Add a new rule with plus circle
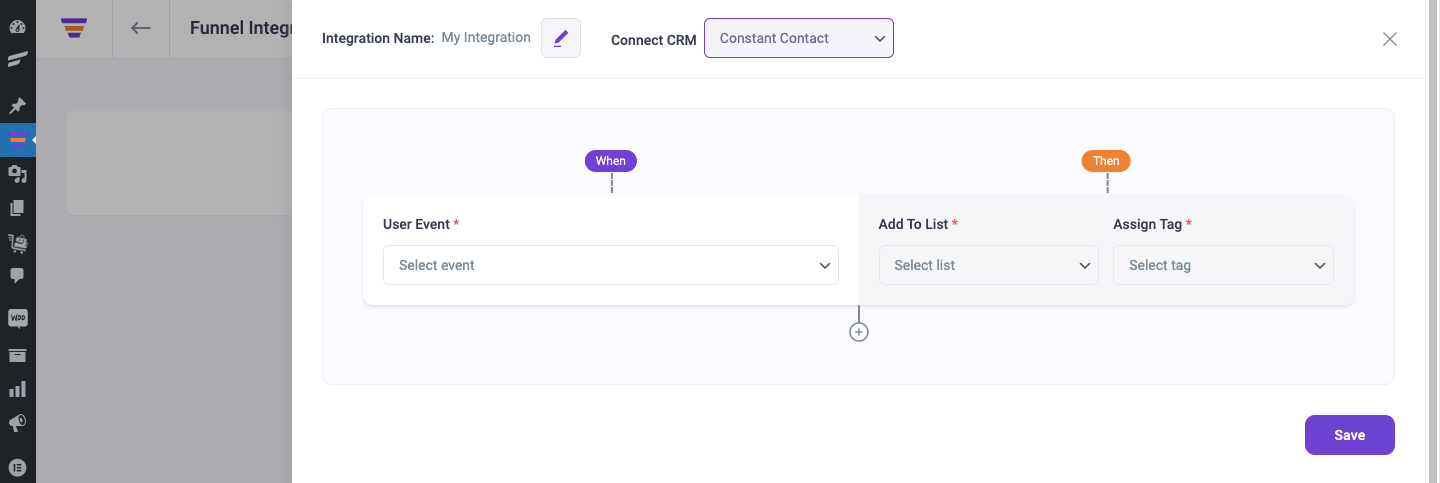Image resolution: width=1440 pixels, height=483 pixels. coord(859,332)
